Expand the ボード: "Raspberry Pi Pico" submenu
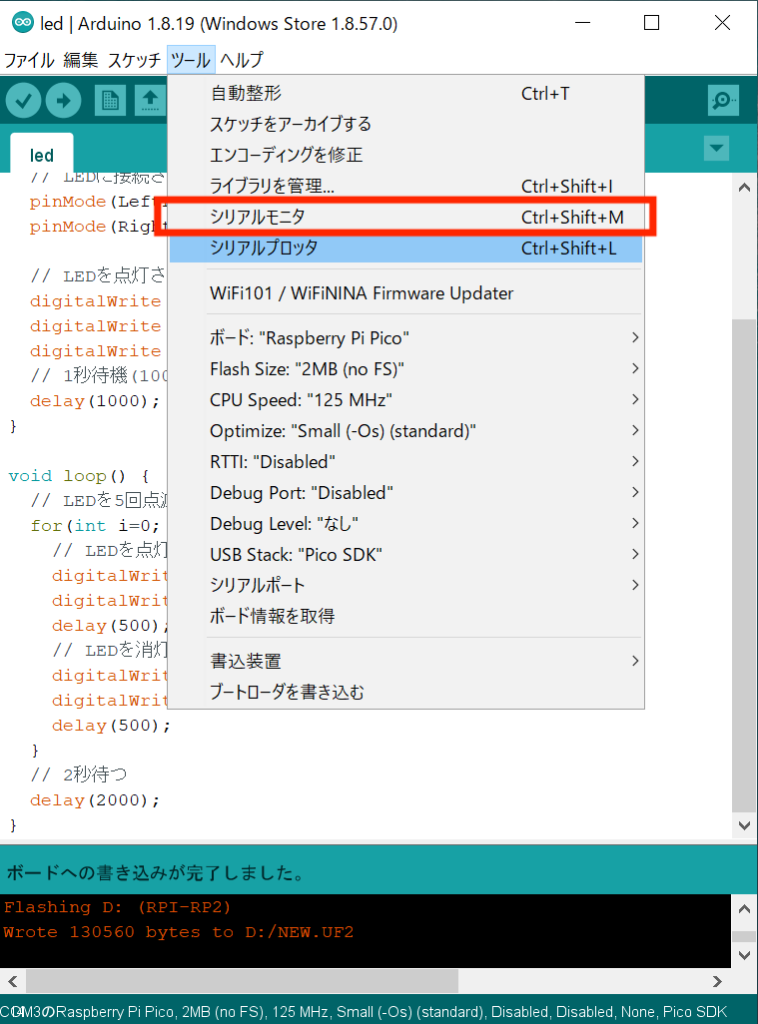The height and width of the screenshot is (1024, 758). point(405,338)
